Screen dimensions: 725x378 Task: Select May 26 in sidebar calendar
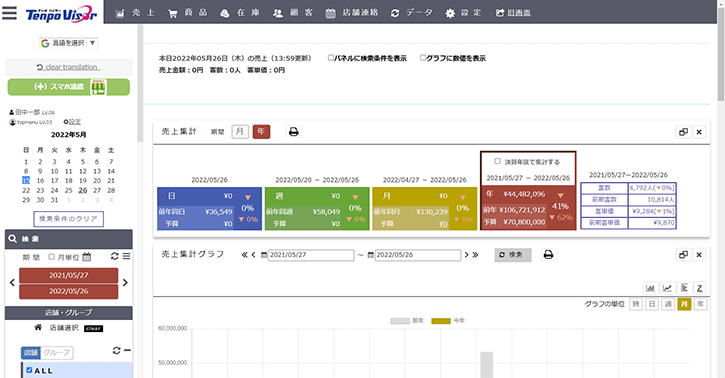point(83,190)
